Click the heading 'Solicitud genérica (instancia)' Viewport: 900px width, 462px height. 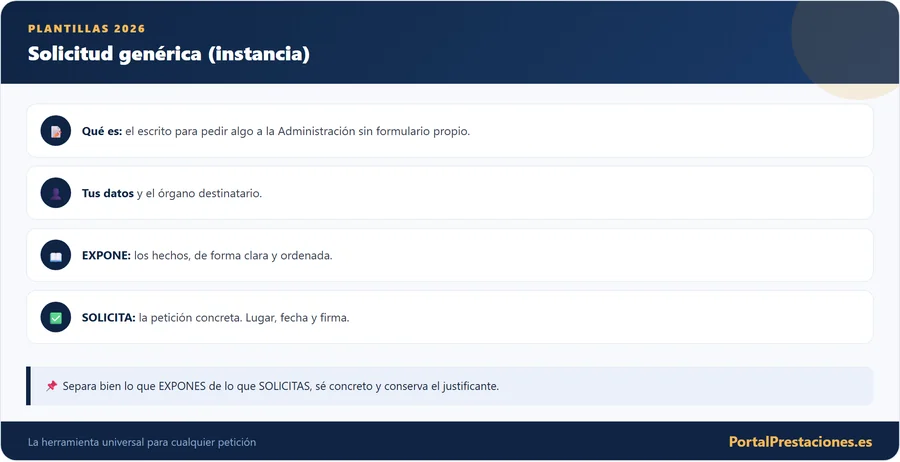(x=169, y=54)
